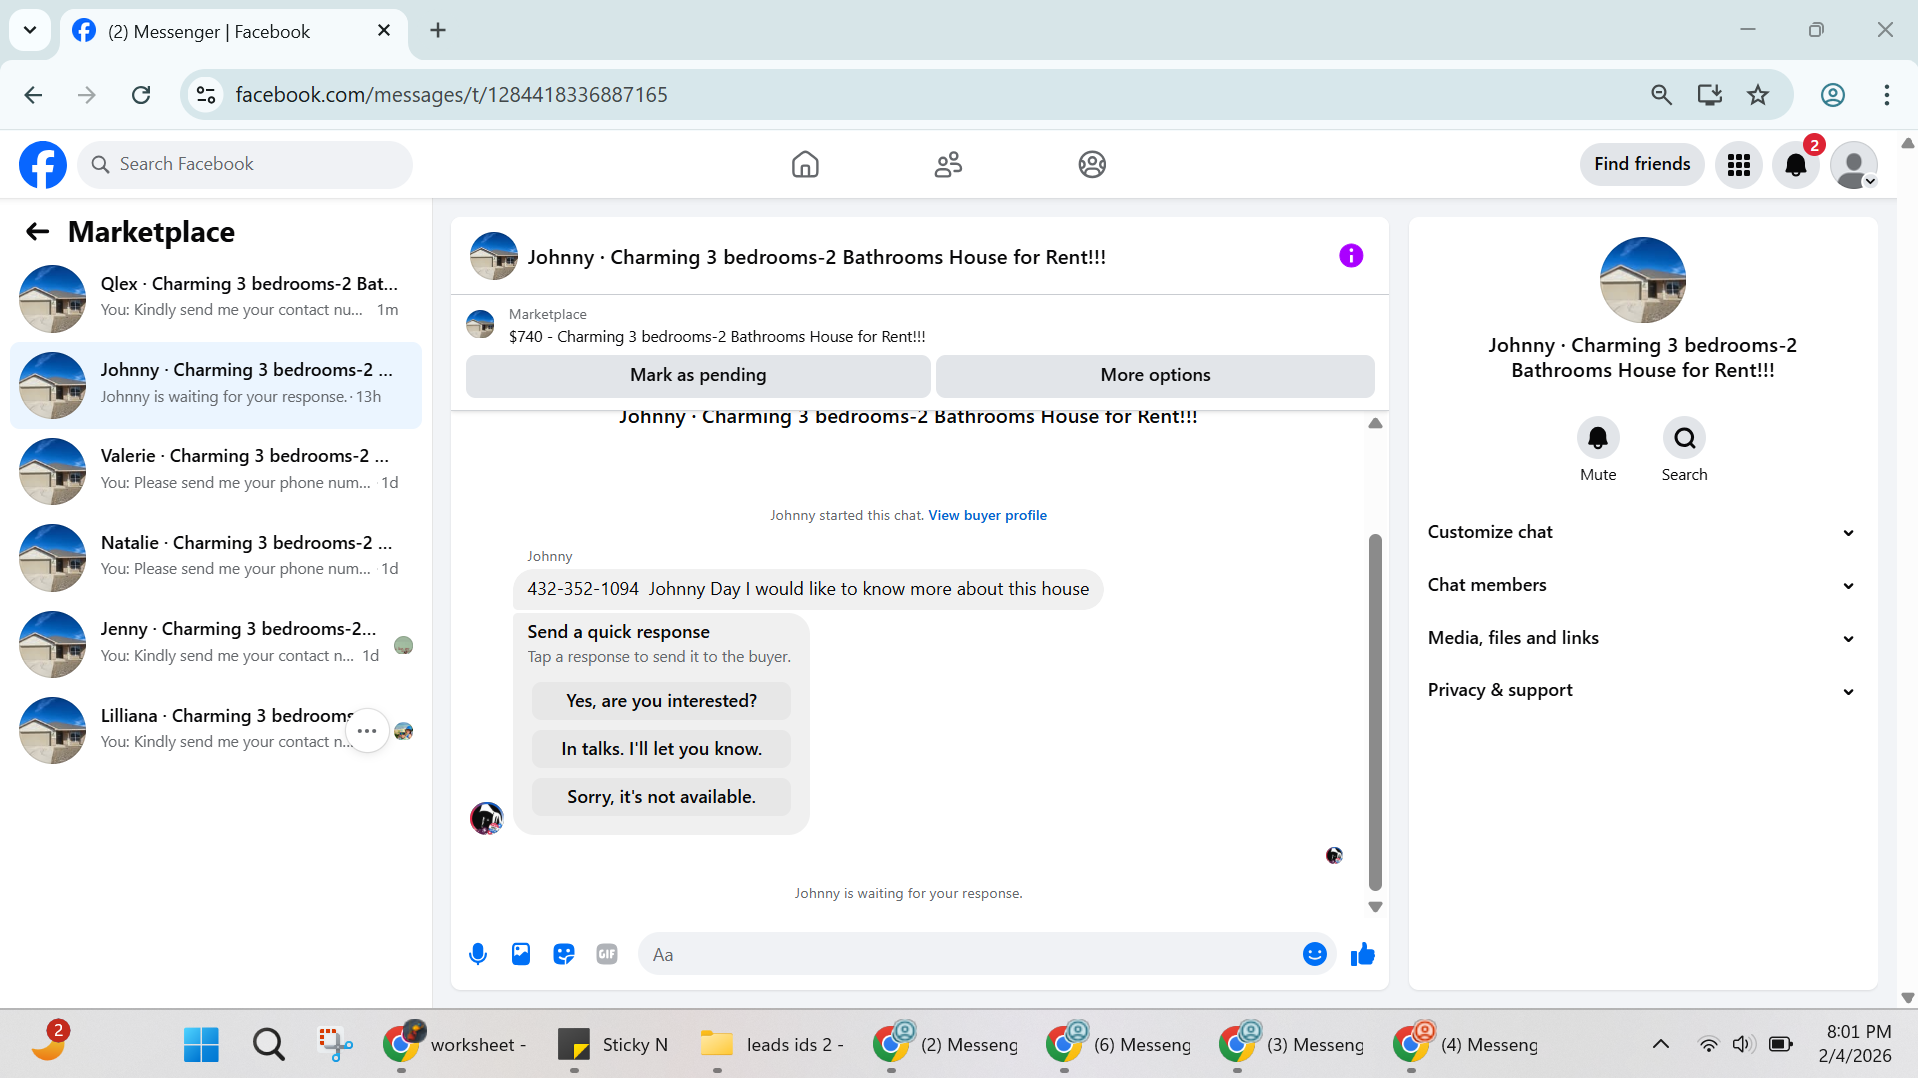1918x1078 pixels.
Task: Click chat scroll down arrow
Action: tap(1375, 907)
